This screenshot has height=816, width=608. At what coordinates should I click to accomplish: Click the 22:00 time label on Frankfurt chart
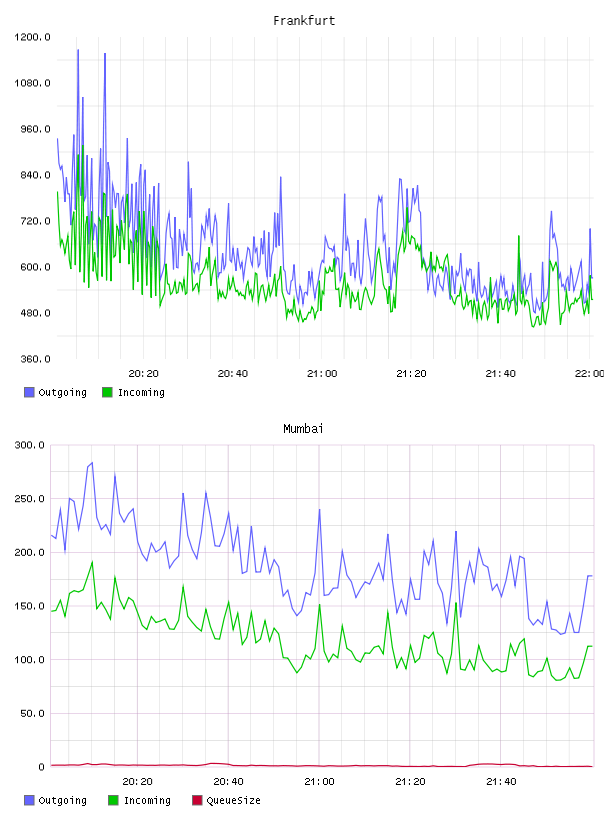(590, 374)
